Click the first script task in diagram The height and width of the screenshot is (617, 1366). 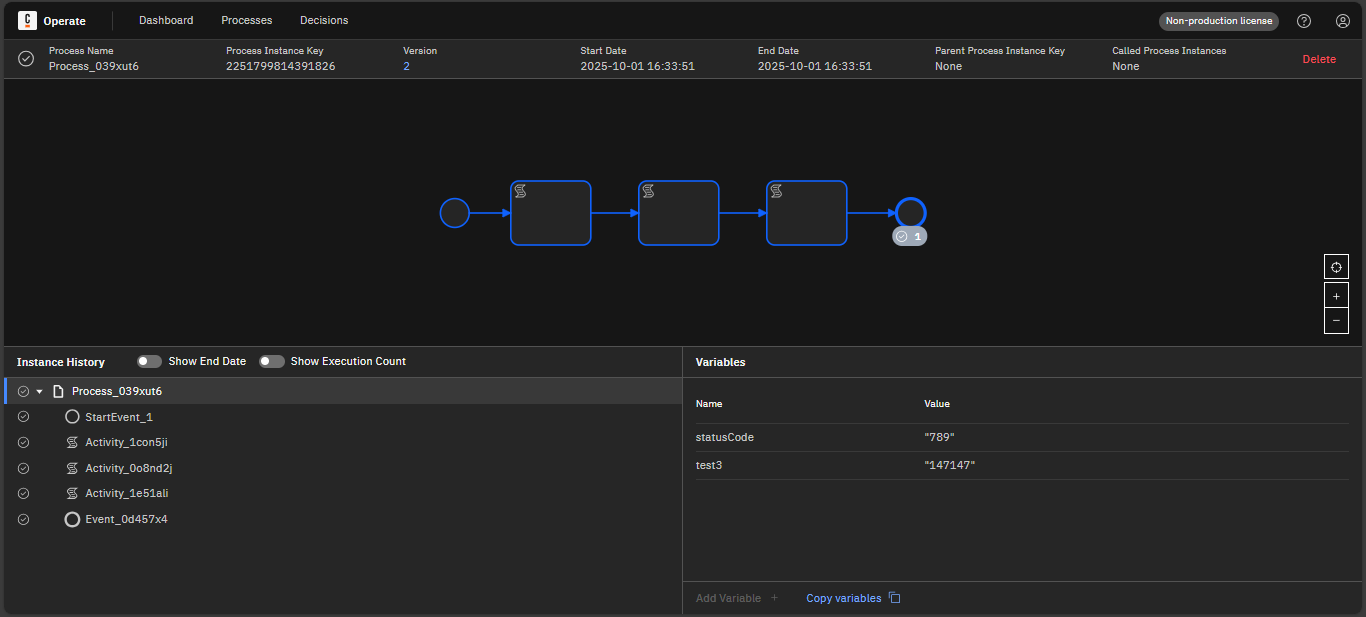point(550,213)
